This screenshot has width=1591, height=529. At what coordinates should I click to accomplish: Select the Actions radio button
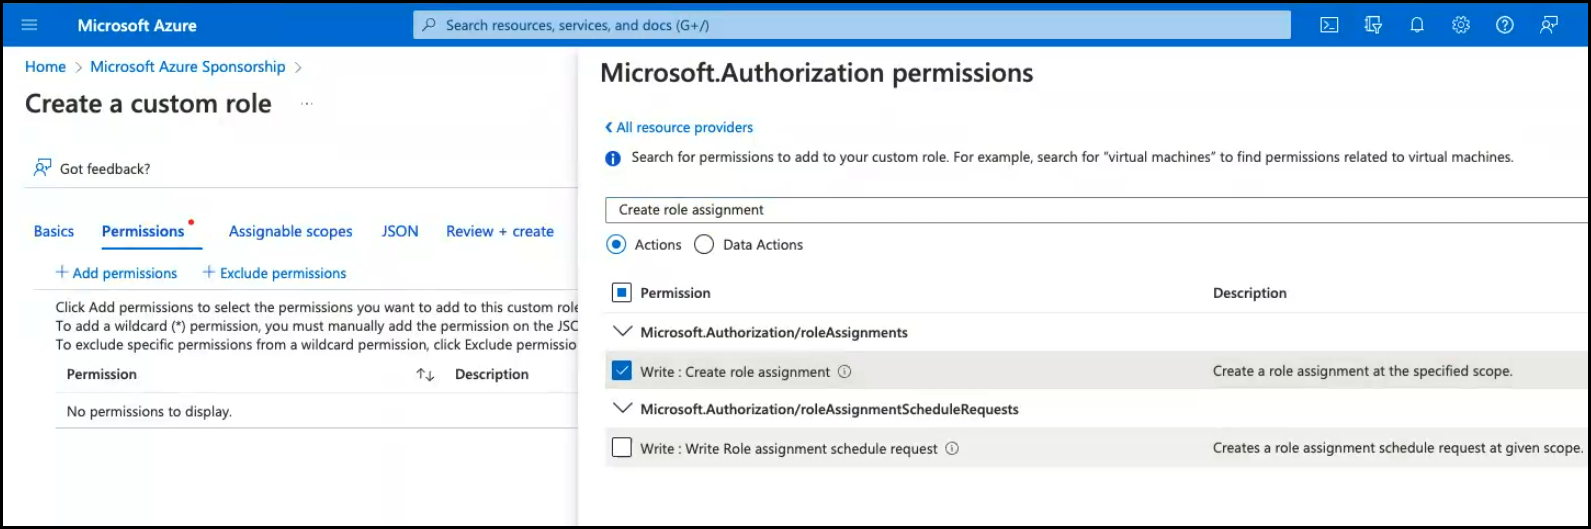point(617,244)
